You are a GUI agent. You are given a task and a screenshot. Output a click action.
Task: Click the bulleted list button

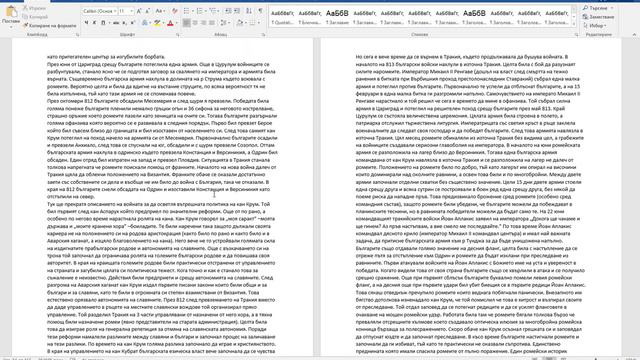187,11
